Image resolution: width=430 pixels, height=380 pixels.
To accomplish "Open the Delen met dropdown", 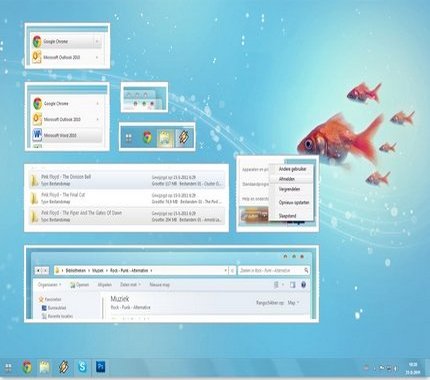I will [x=130, y=285].
